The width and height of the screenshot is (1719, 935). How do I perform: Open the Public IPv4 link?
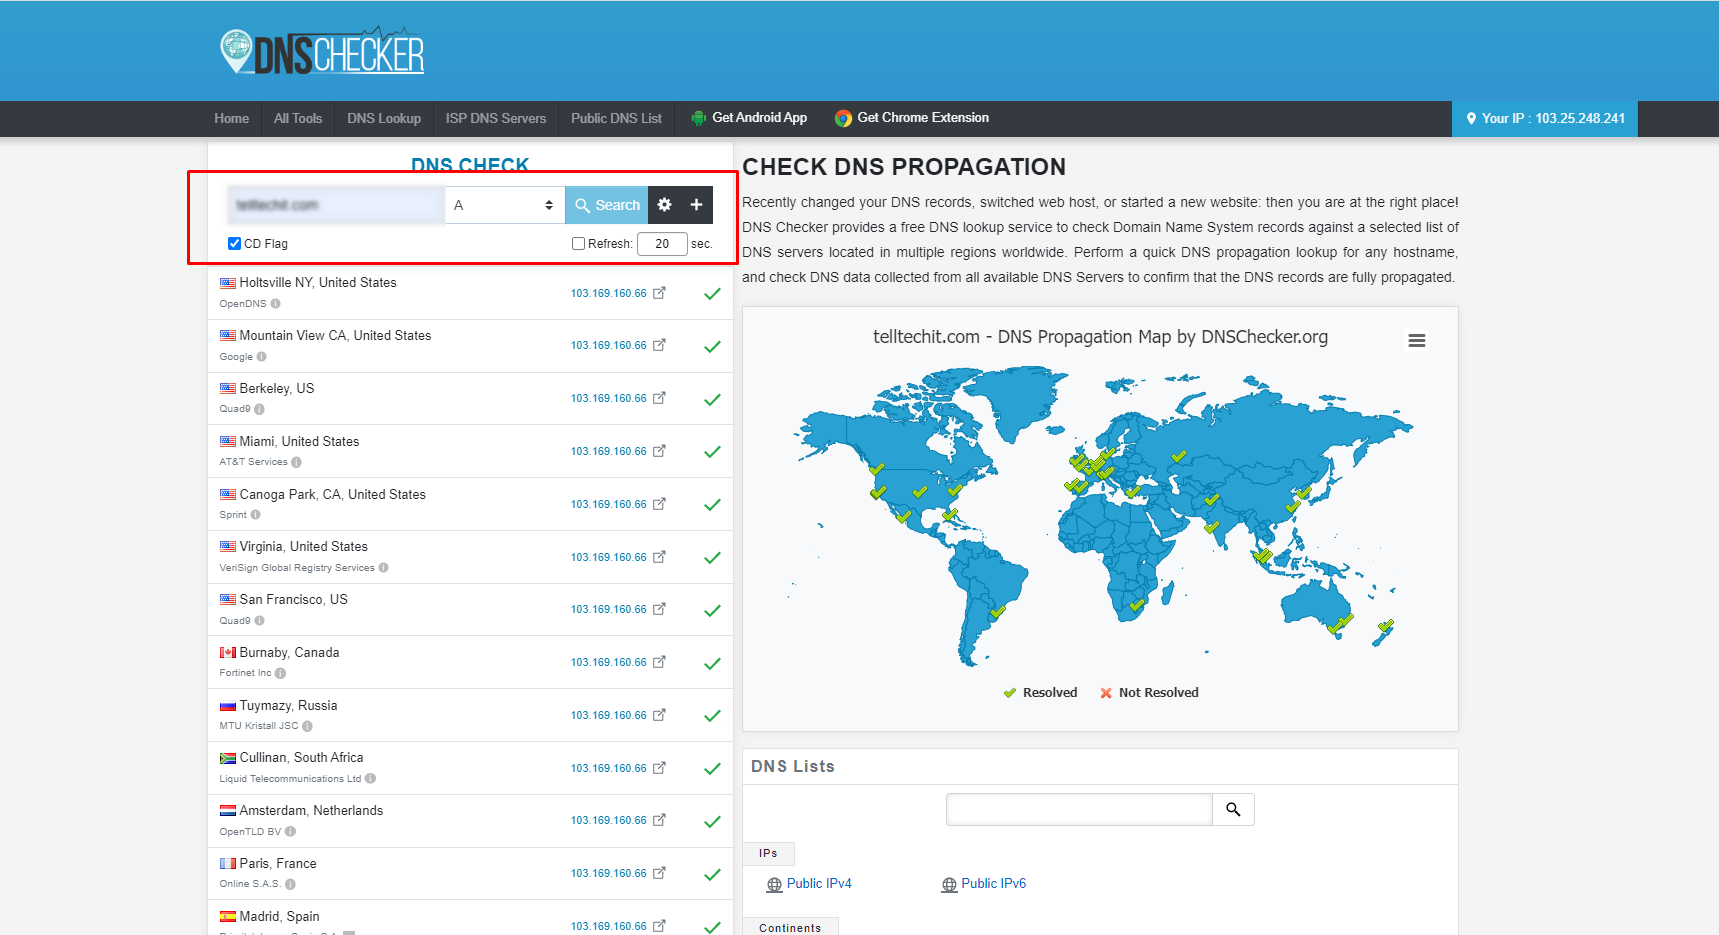click(818, 883)
